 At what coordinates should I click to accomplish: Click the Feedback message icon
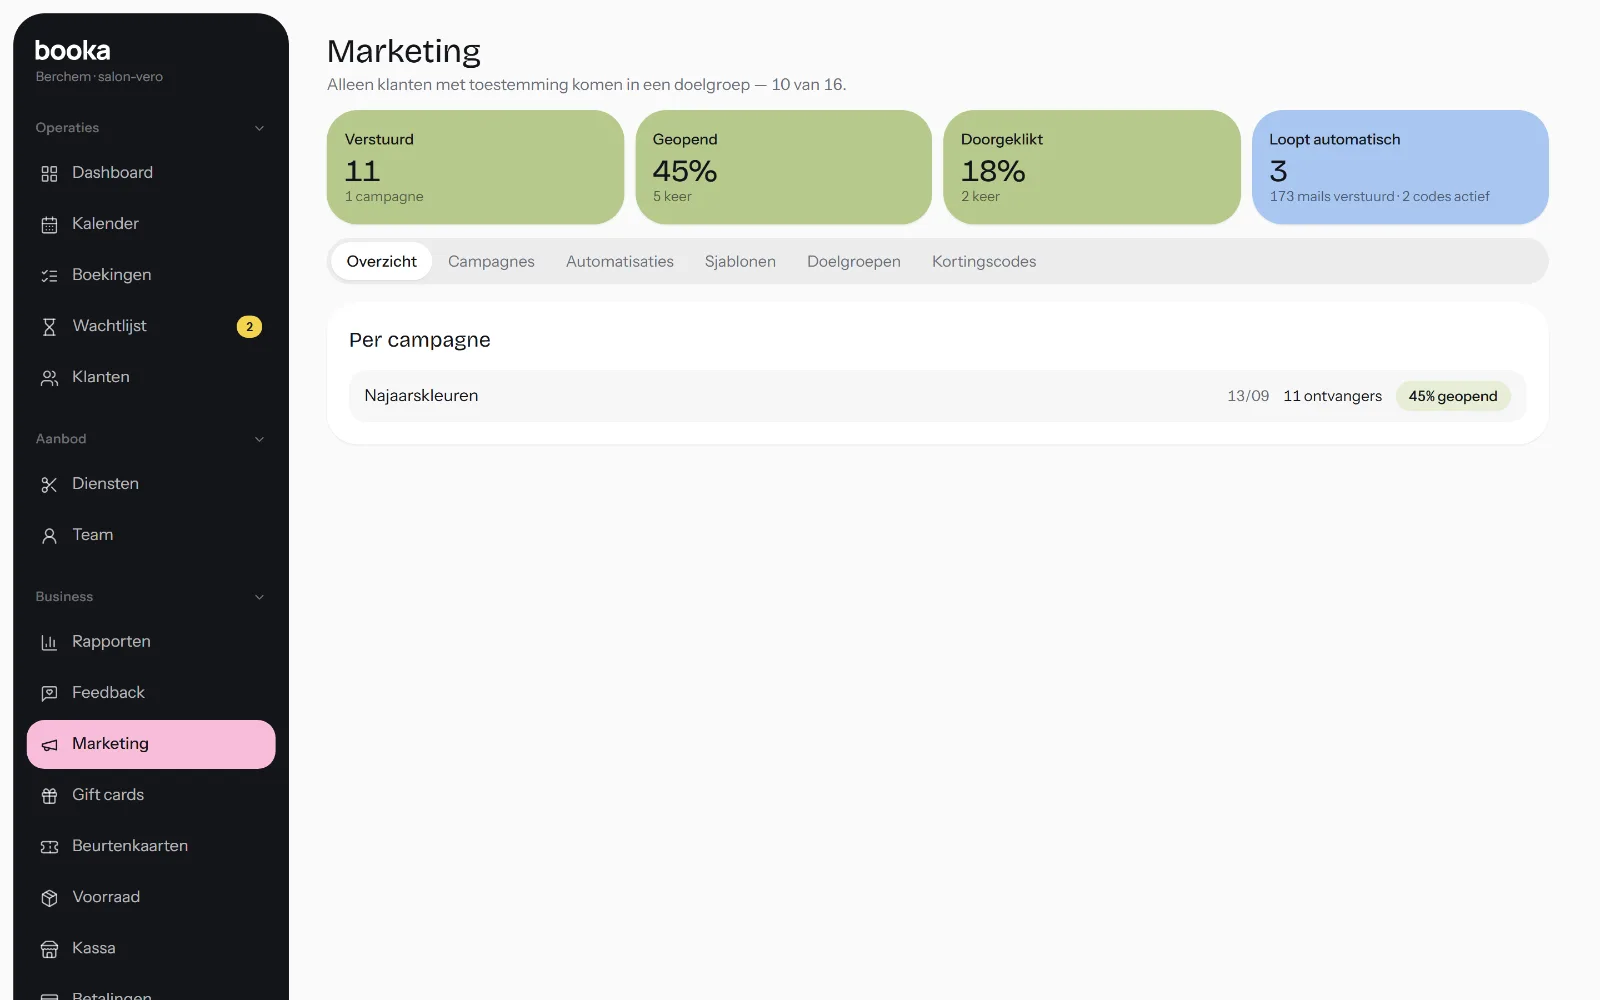click(x=49, y=694)
